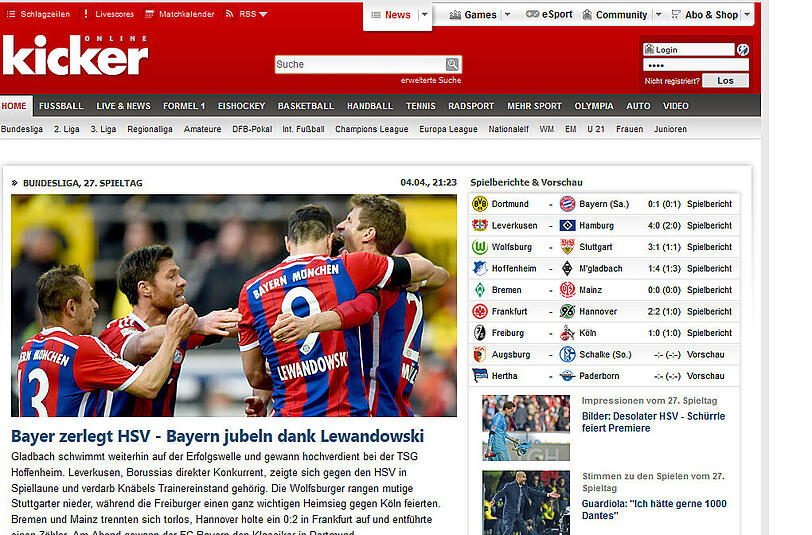Select HOME in main navigation
The height and width of the screenshot is (535, 812).
click(14, 106)
